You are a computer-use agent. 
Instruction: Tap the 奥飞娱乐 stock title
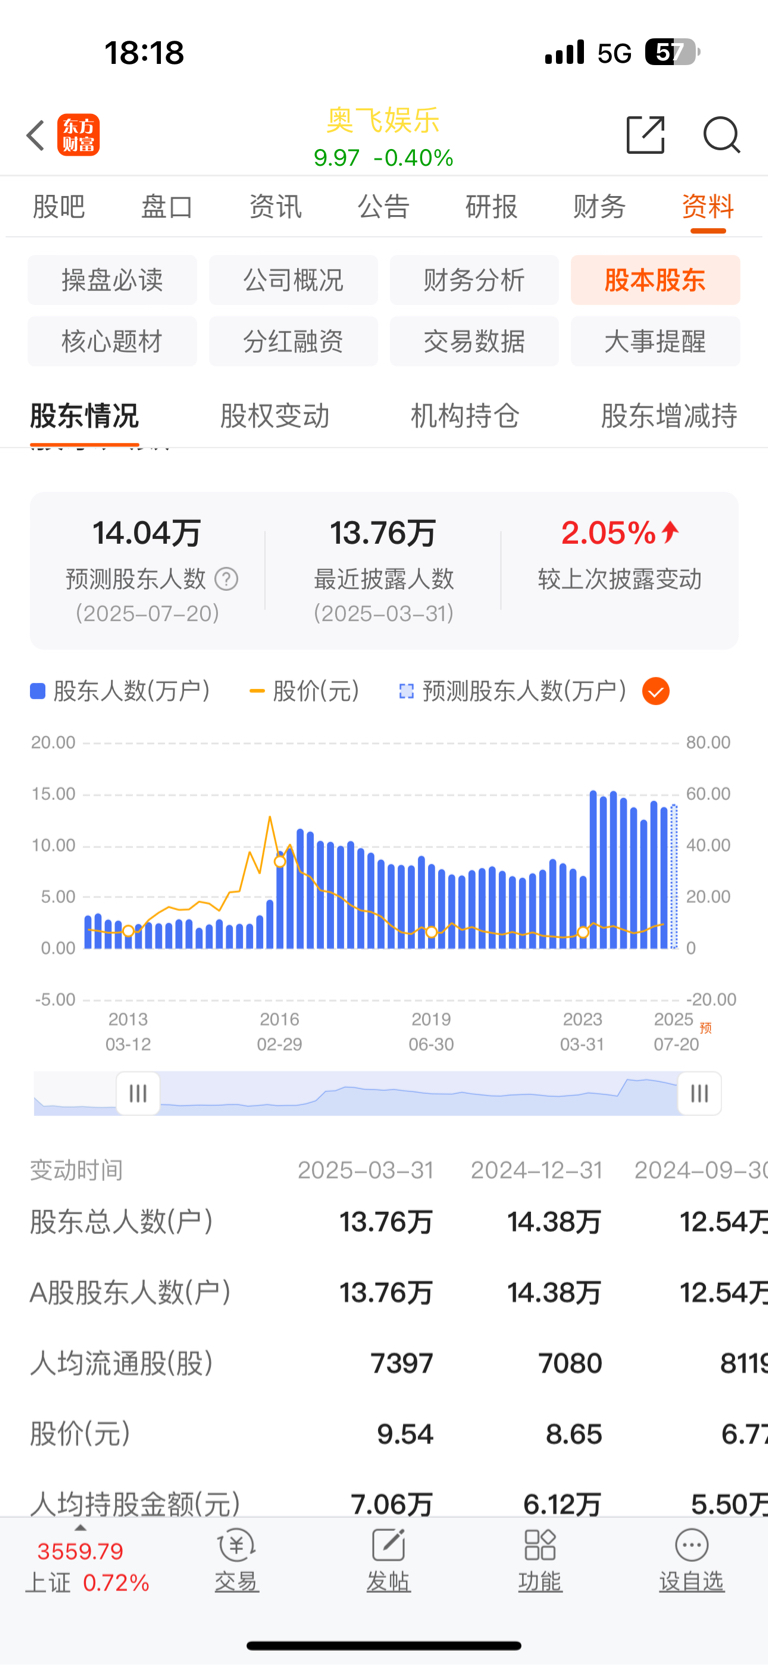pos(384,120)
